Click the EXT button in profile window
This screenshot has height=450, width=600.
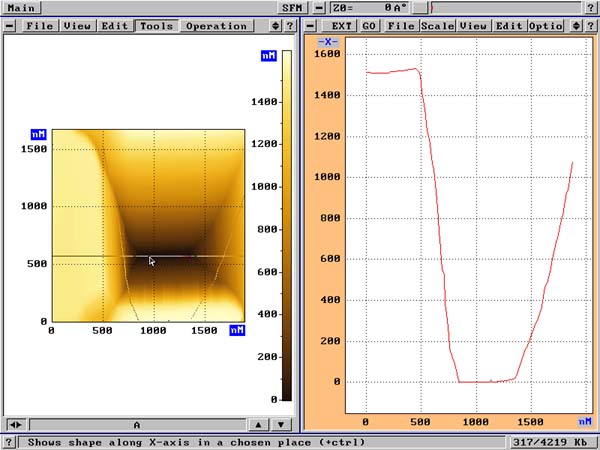click(342, 25)
